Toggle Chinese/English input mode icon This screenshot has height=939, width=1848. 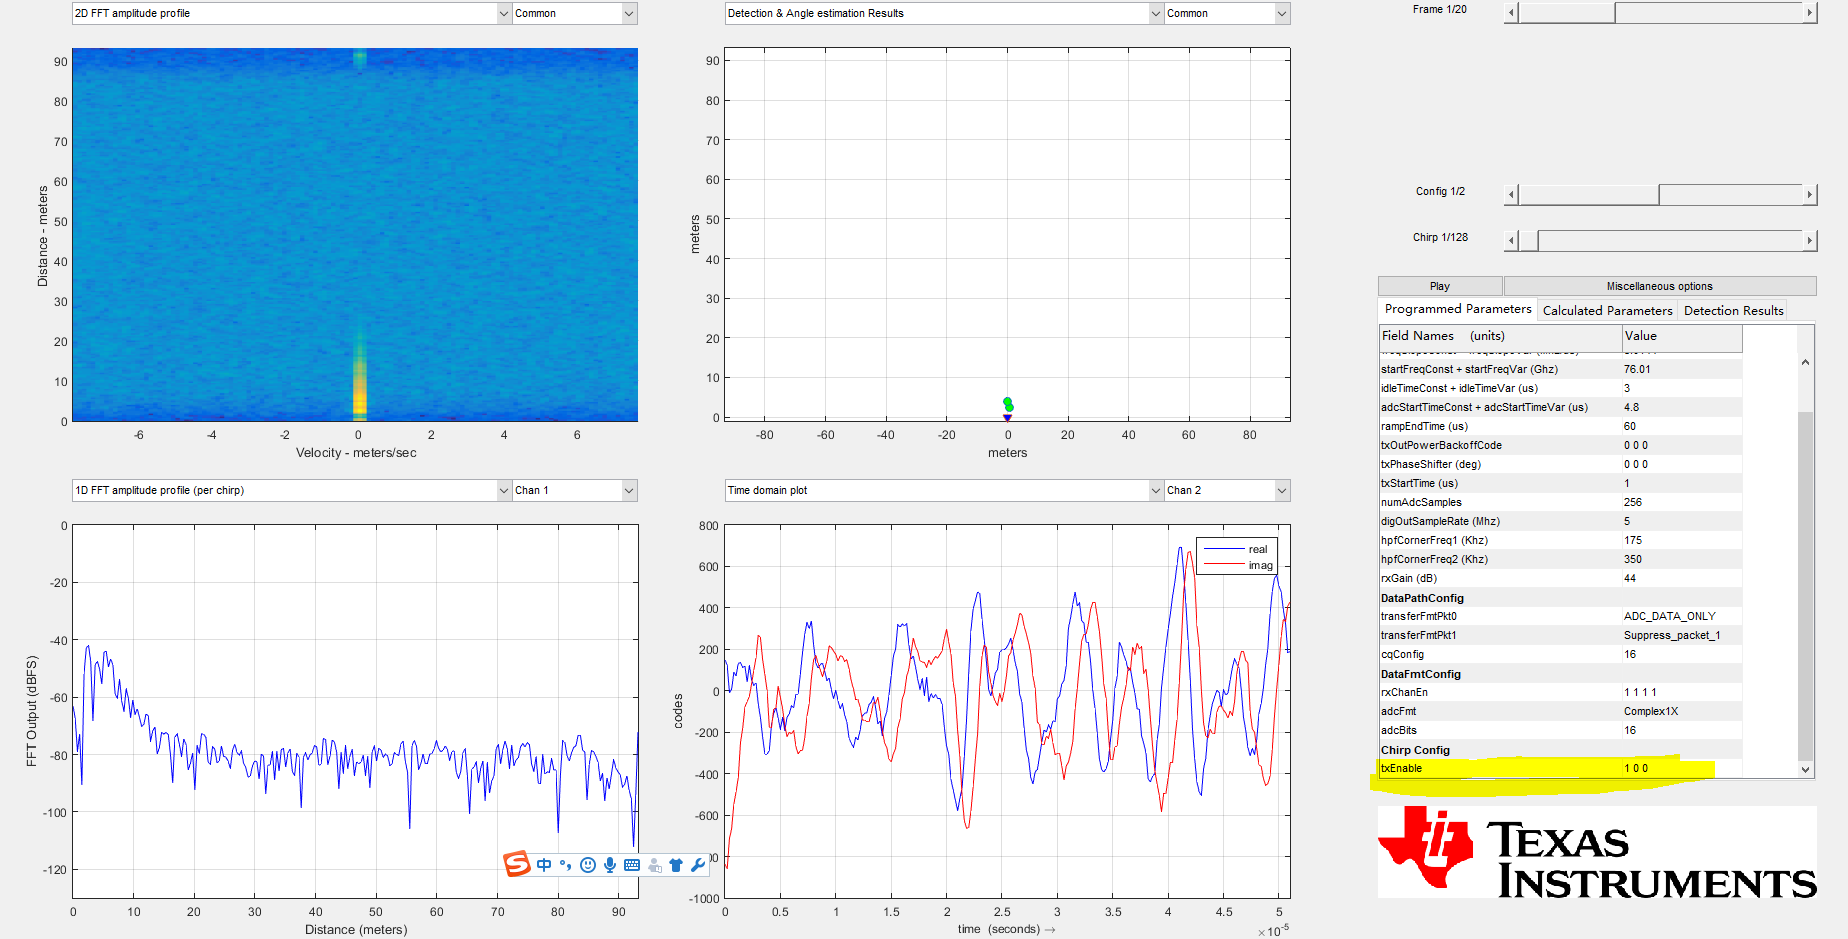[544, 865]
